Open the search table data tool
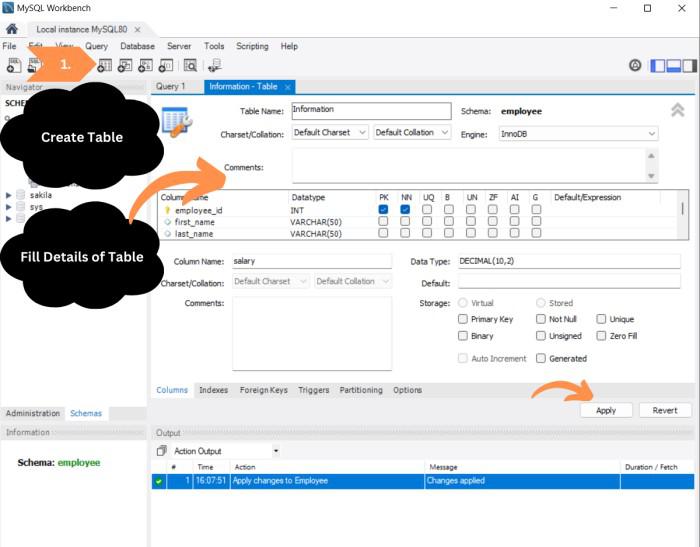Image resolution: width=700 pixels, height=547 pixels. pos(190,65)
